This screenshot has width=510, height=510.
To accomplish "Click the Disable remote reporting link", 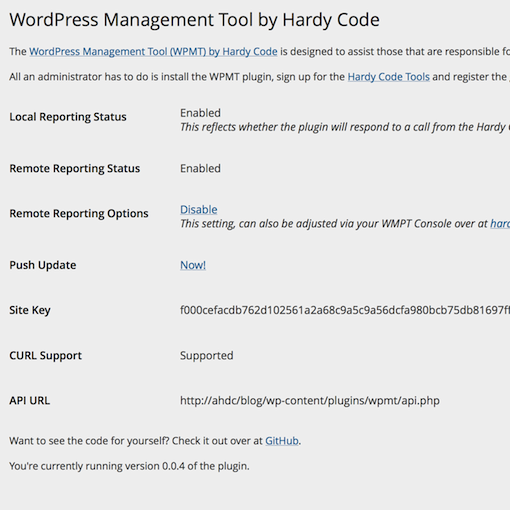I will (199, 209).
